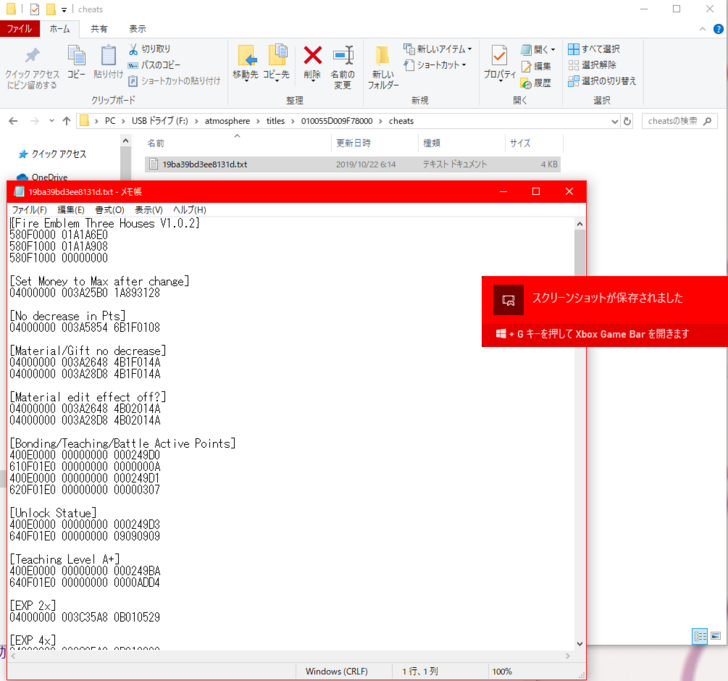Click PC in the address breadcrumb
The width and height of the screenshot is (728, 681).
point(110,121)
